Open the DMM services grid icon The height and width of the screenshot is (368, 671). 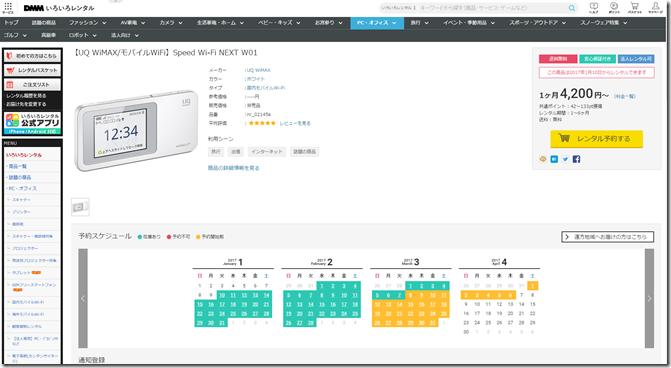click(x=8, y=6)
